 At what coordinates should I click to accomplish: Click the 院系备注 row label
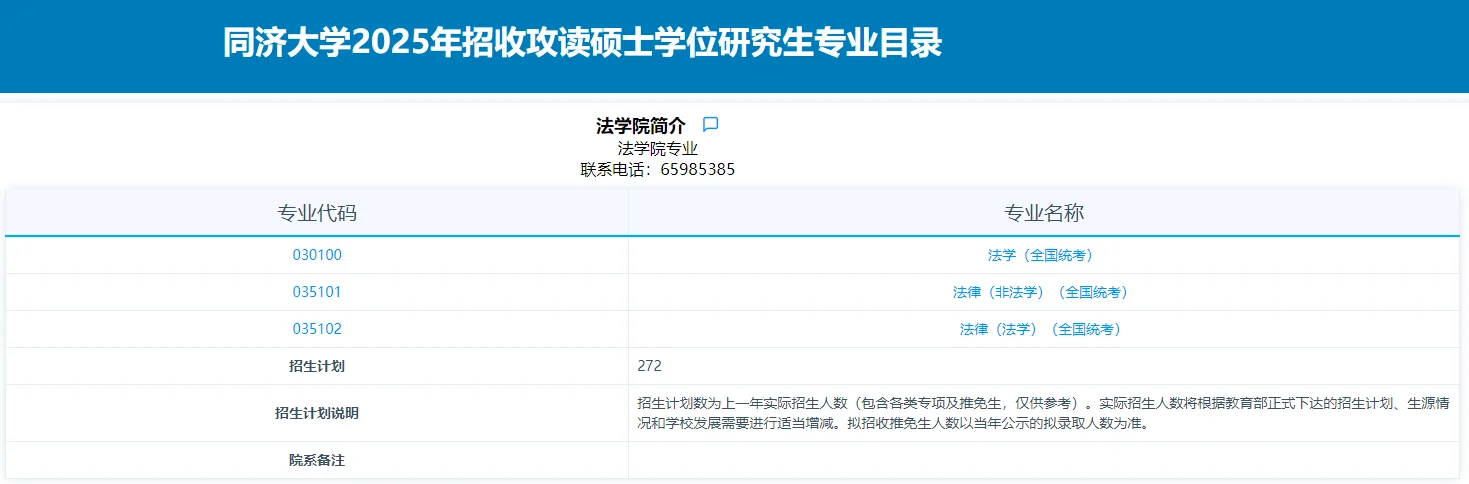pos(317,460)
